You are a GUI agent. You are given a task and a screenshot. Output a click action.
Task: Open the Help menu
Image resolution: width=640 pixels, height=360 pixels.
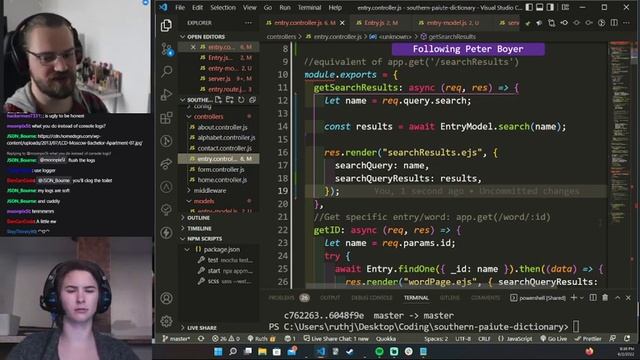click(x=335, y=7)
